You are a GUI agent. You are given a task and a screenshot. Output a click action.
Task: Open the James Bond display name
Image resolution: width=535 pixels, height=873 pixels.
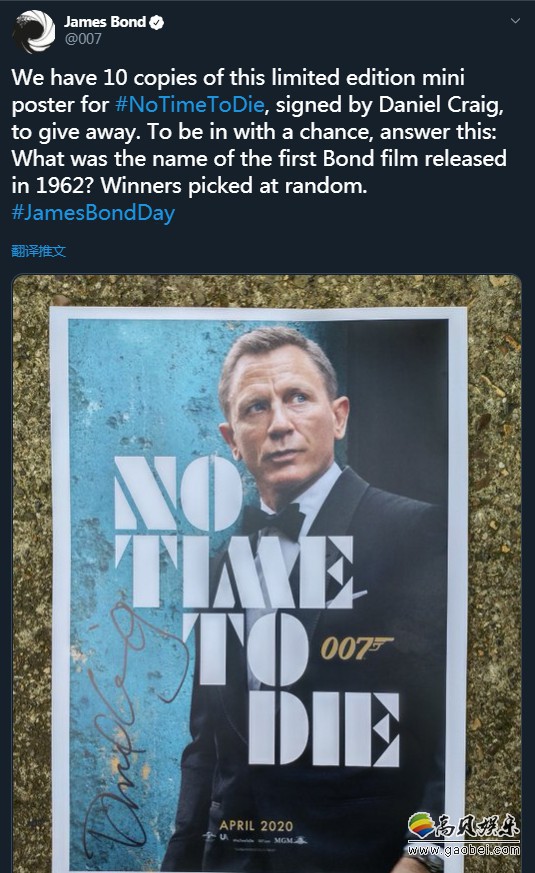pos(105,22)
